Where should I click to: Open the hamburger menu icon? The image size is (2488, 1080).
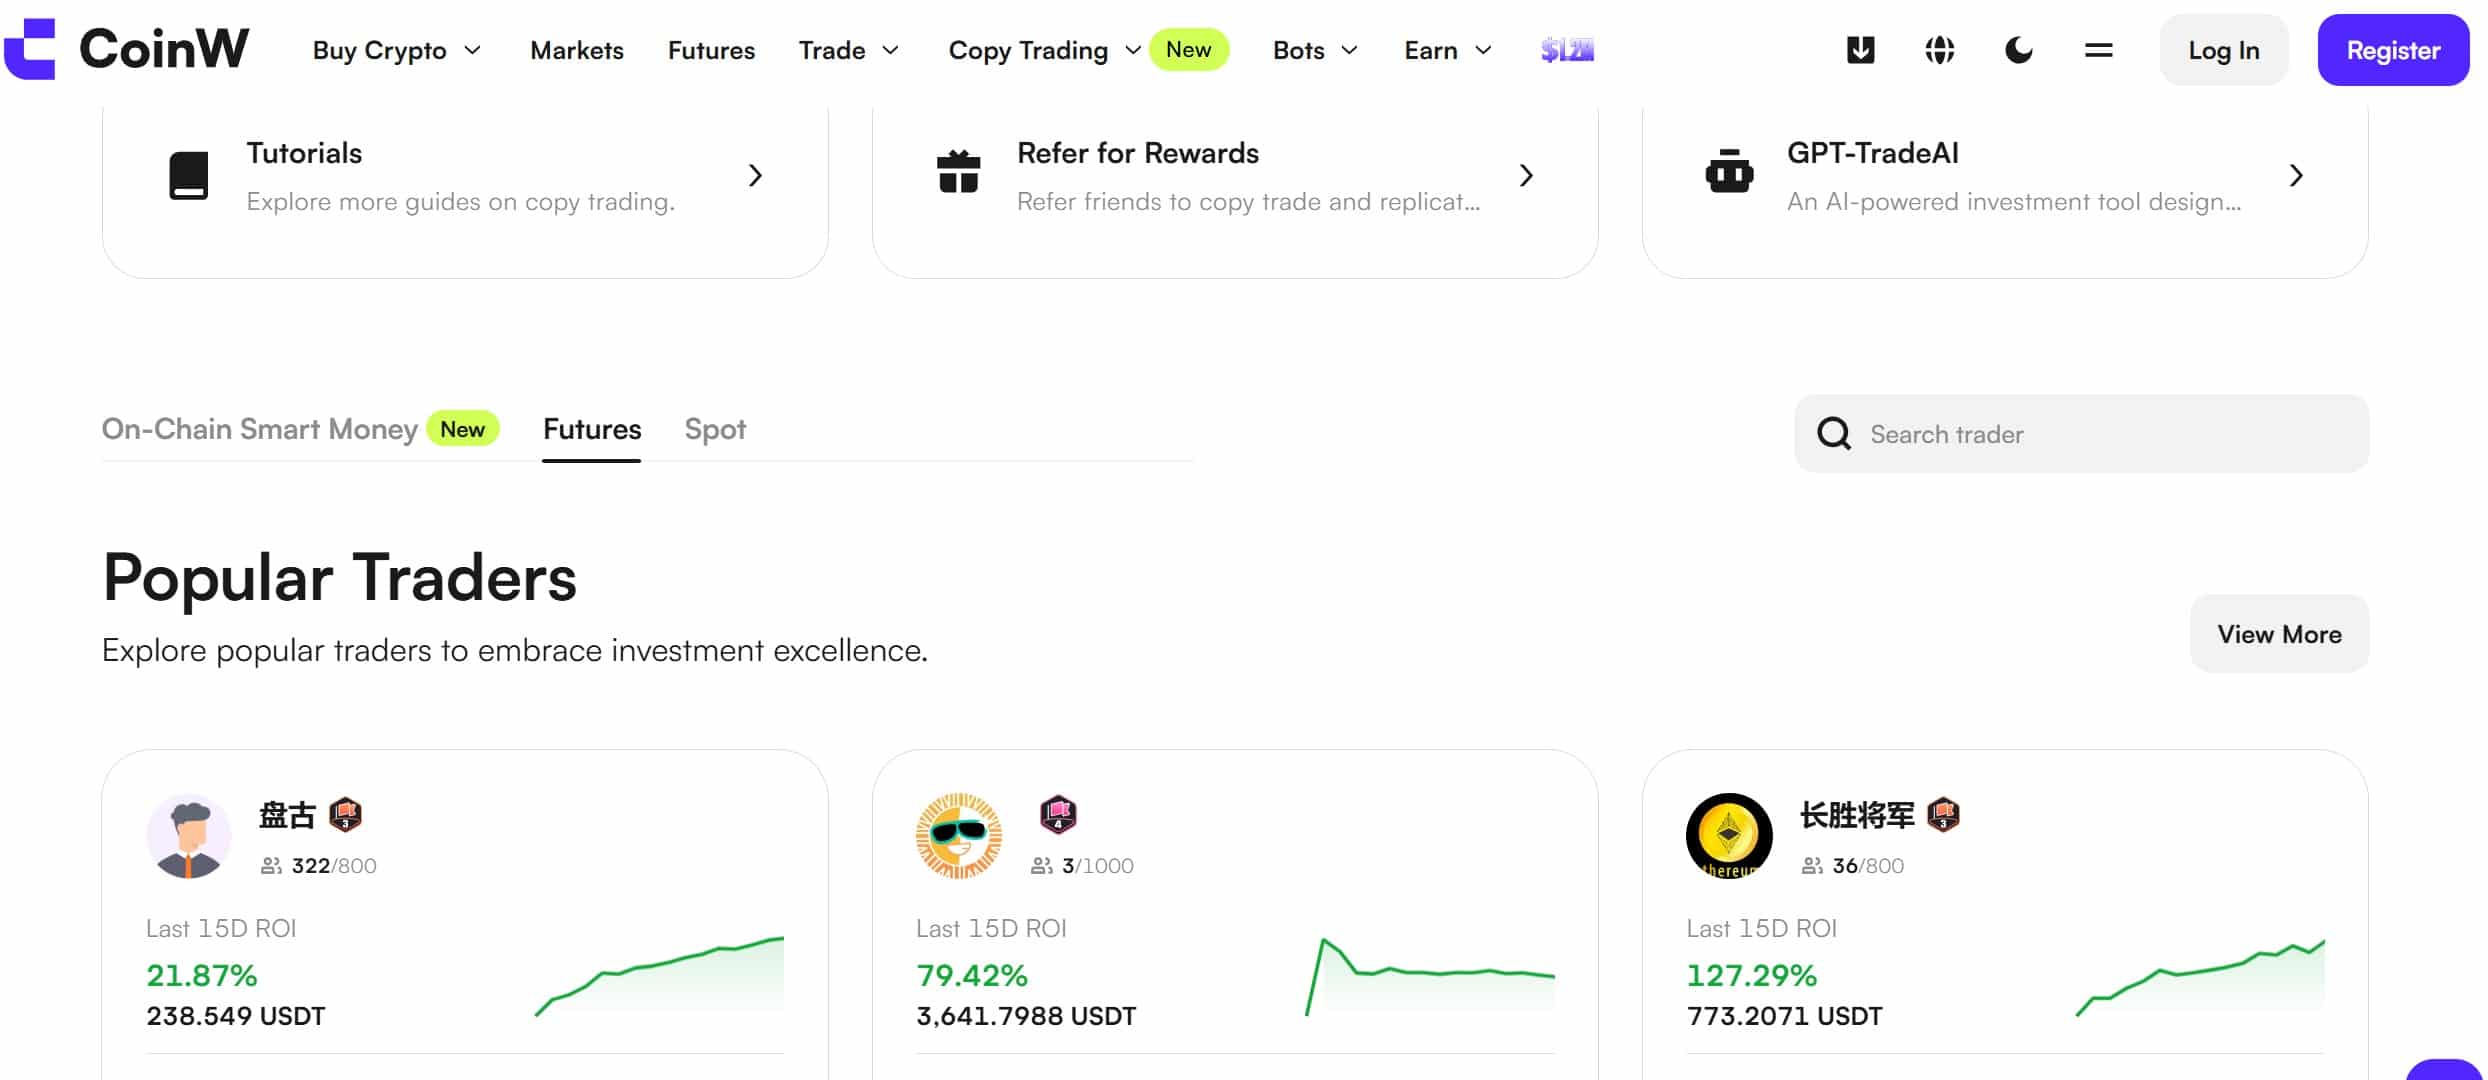coord(2098,50)
